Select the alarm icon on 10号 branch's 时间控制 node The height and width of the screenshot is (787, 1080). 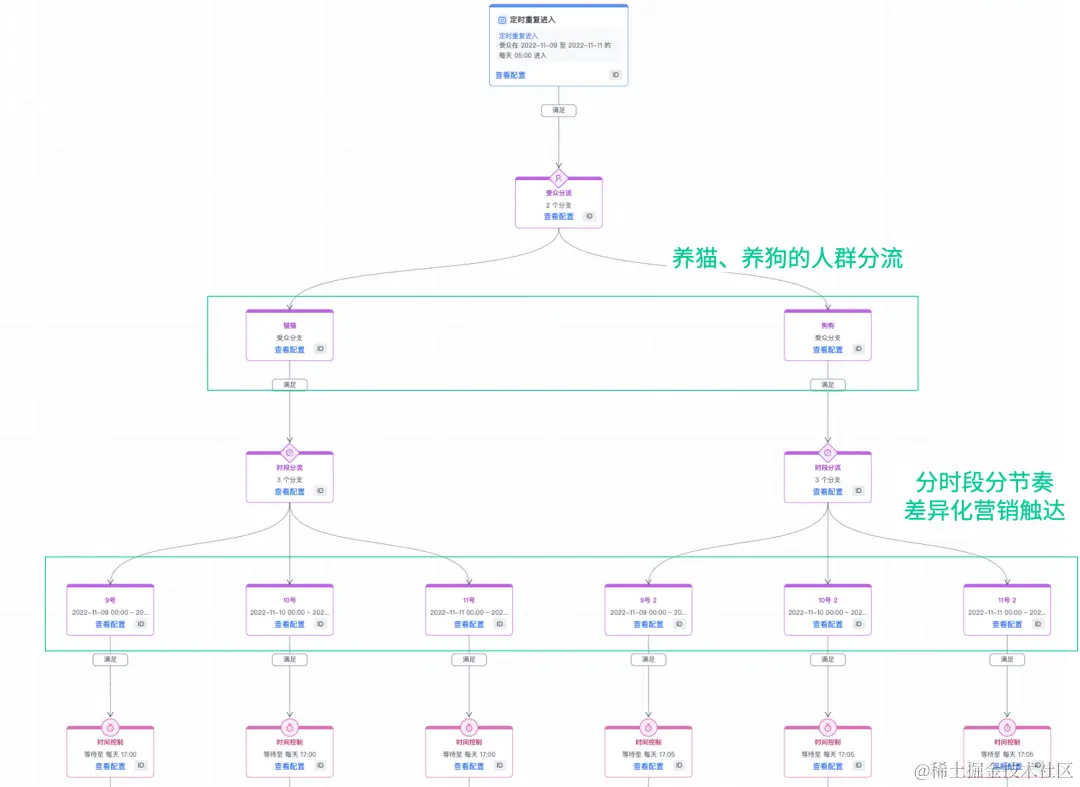(x=289, y=727)
